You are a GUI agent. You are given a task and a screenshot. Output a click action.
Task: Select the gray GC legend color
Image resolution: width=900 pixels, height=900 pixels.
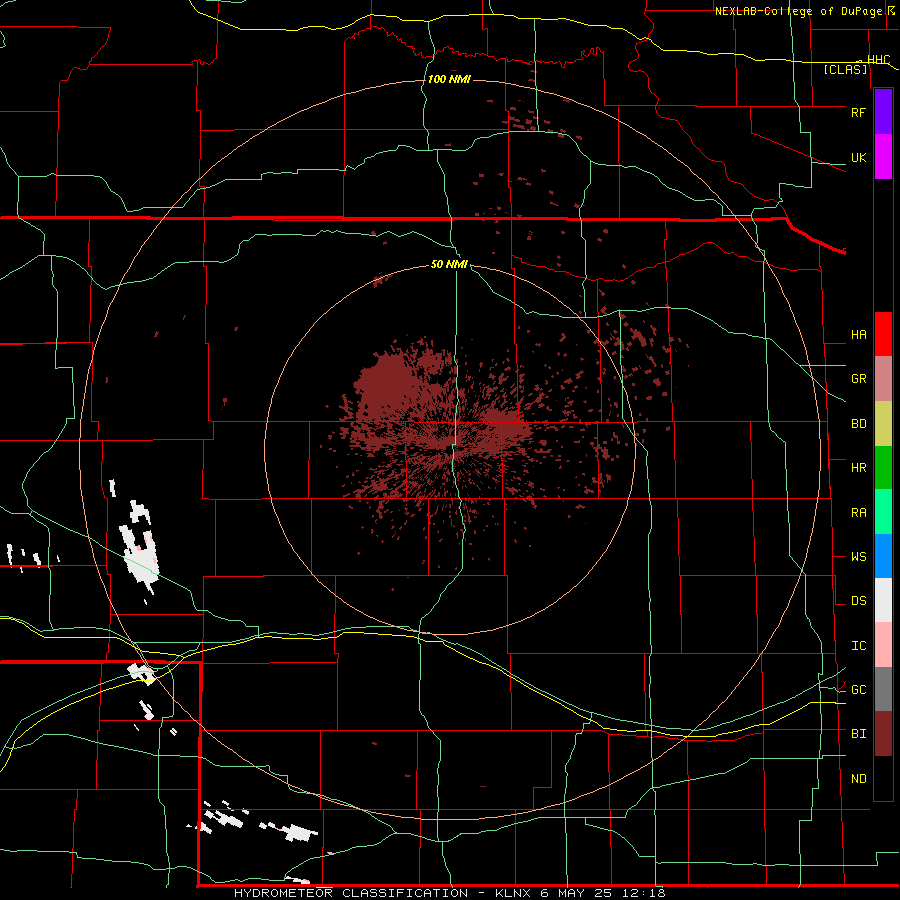[x=883, y=689]
